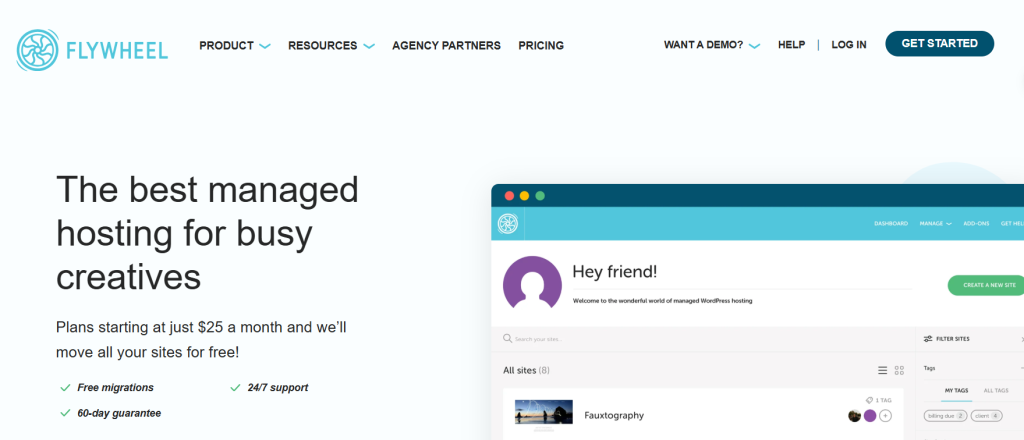This screenshot has width=1024, height=440.
Task: Click the purple user avatar beside Hey friend
Action: click(532, 282)
